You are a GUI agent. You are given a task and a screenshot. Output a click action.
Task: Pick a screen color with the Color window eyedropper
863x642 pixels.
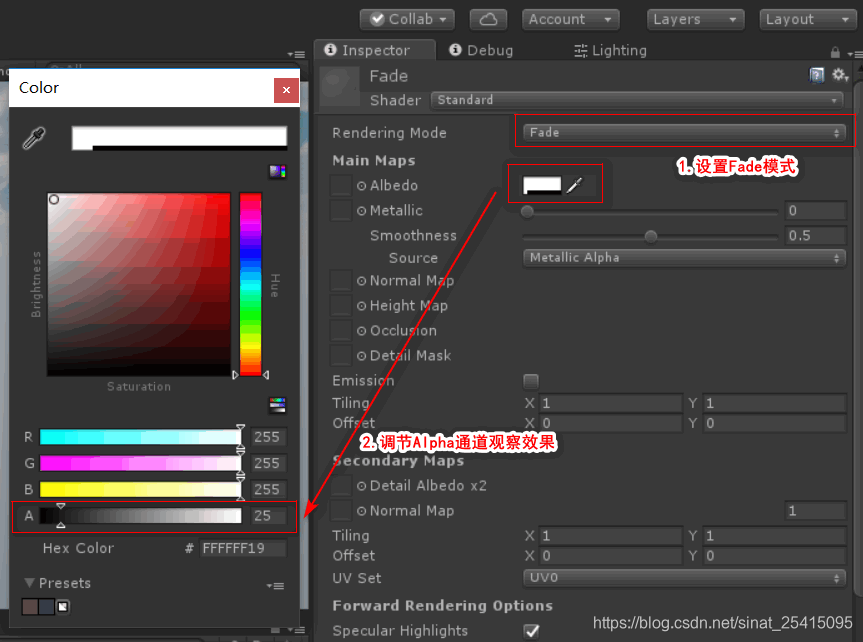click(34, 138)
